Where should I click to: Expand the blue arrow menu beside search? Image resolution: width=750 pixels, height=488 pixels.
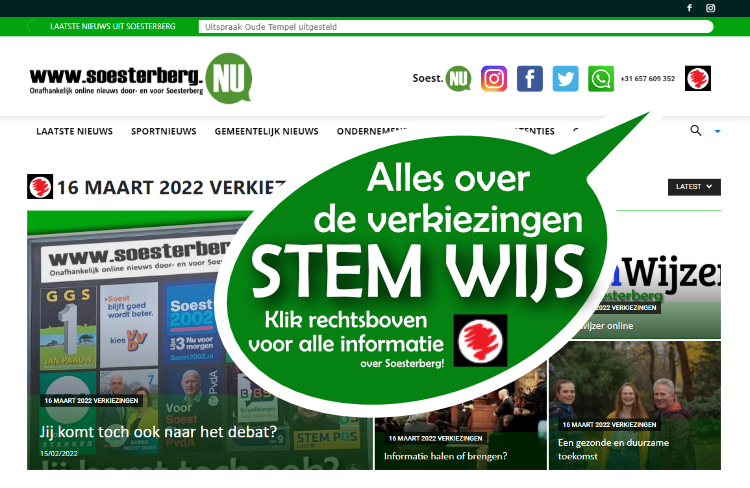[x=717, y=132]
